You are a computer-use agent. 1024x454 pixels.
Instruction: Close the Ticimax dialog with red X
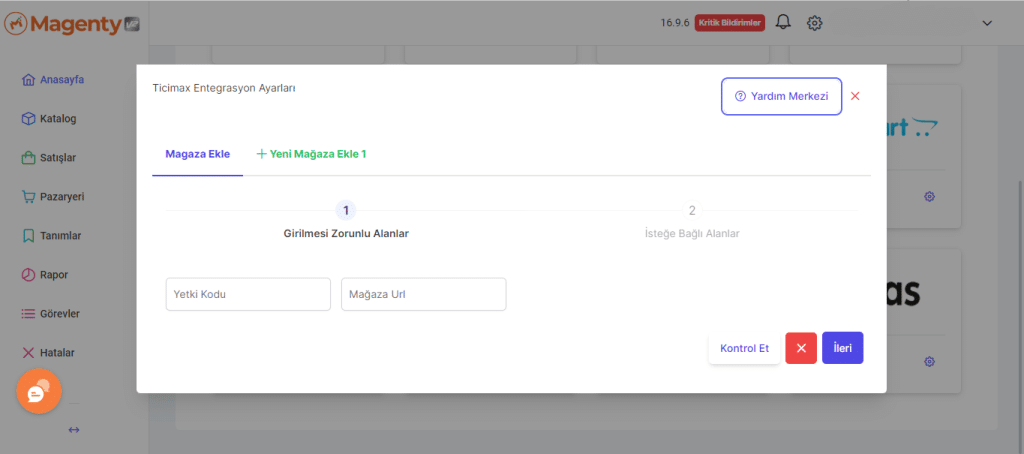tap(855, 96)
